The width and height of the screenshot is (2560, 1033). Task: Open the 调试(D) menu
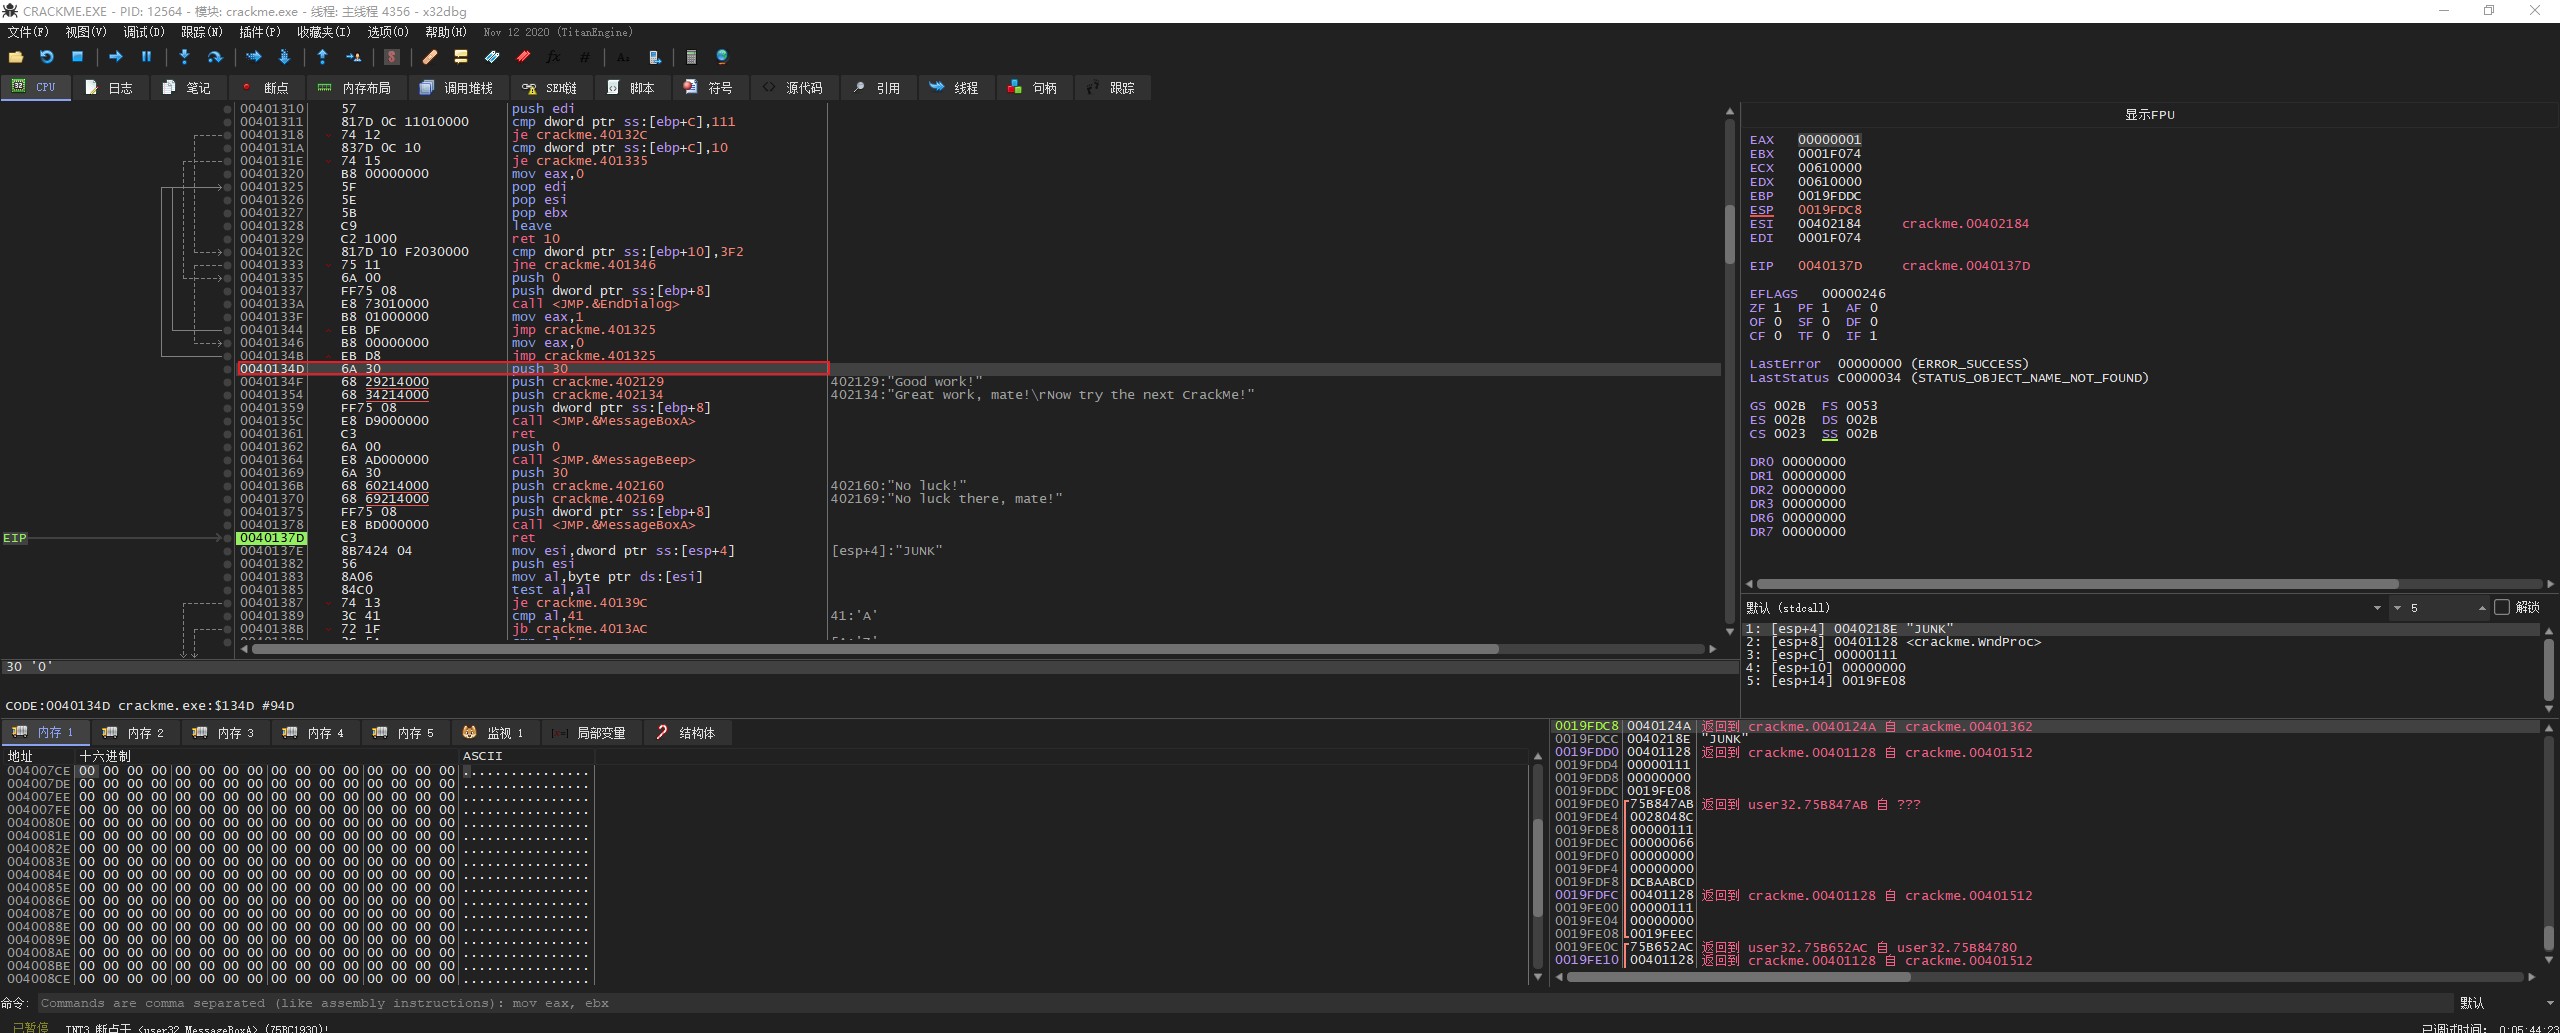[143, 32]
